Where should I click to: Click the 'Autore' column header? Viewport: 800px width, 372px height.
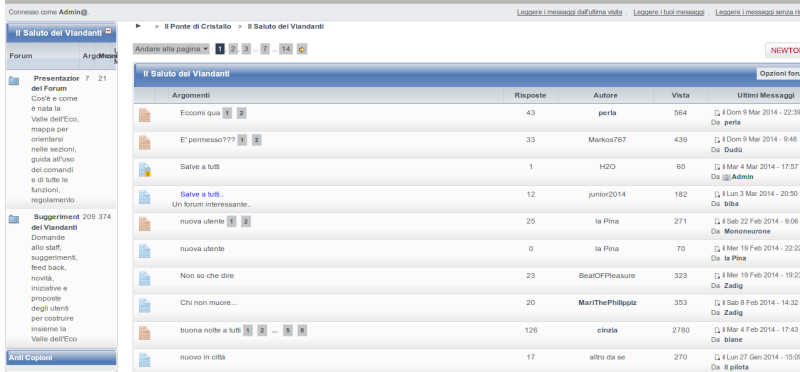605,95
